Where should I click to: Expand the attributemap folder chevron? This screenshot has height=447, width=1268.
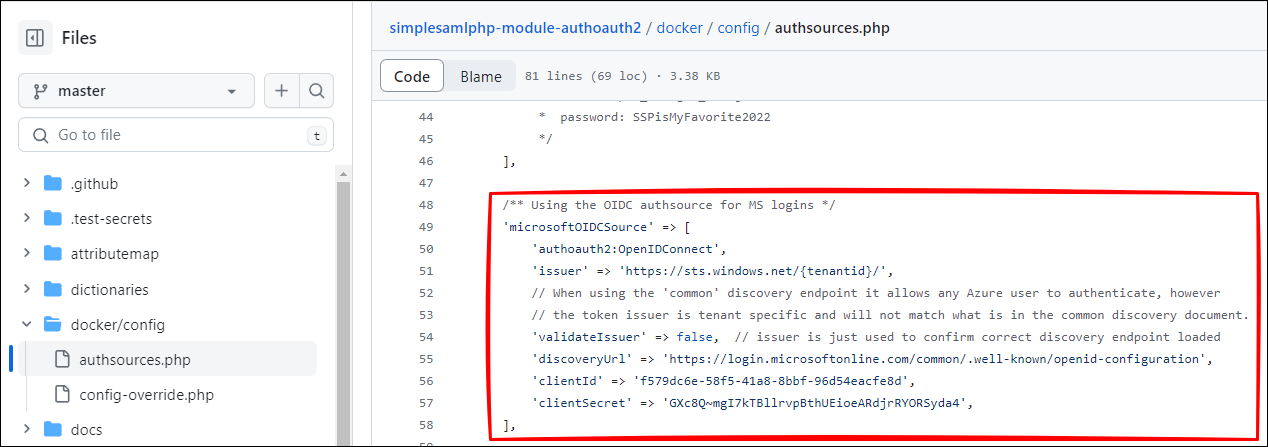(x=26, y=254)
